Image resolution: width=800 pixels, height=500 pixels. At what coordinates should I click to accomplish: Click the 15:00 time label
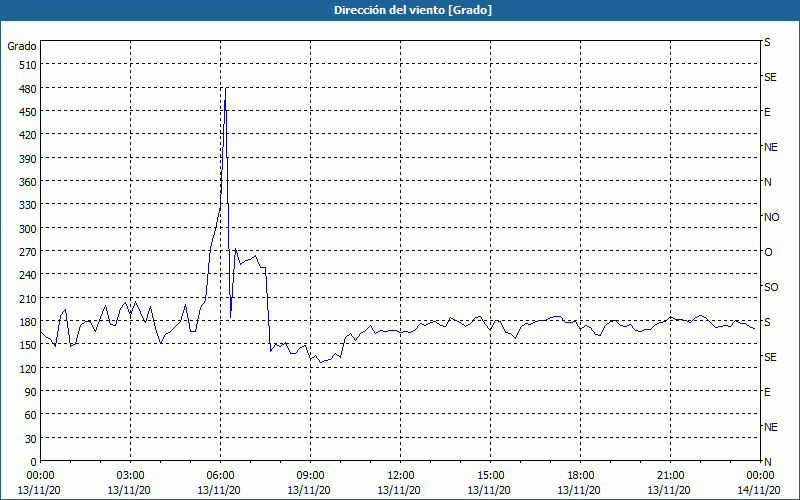click(x=490, y=476)
